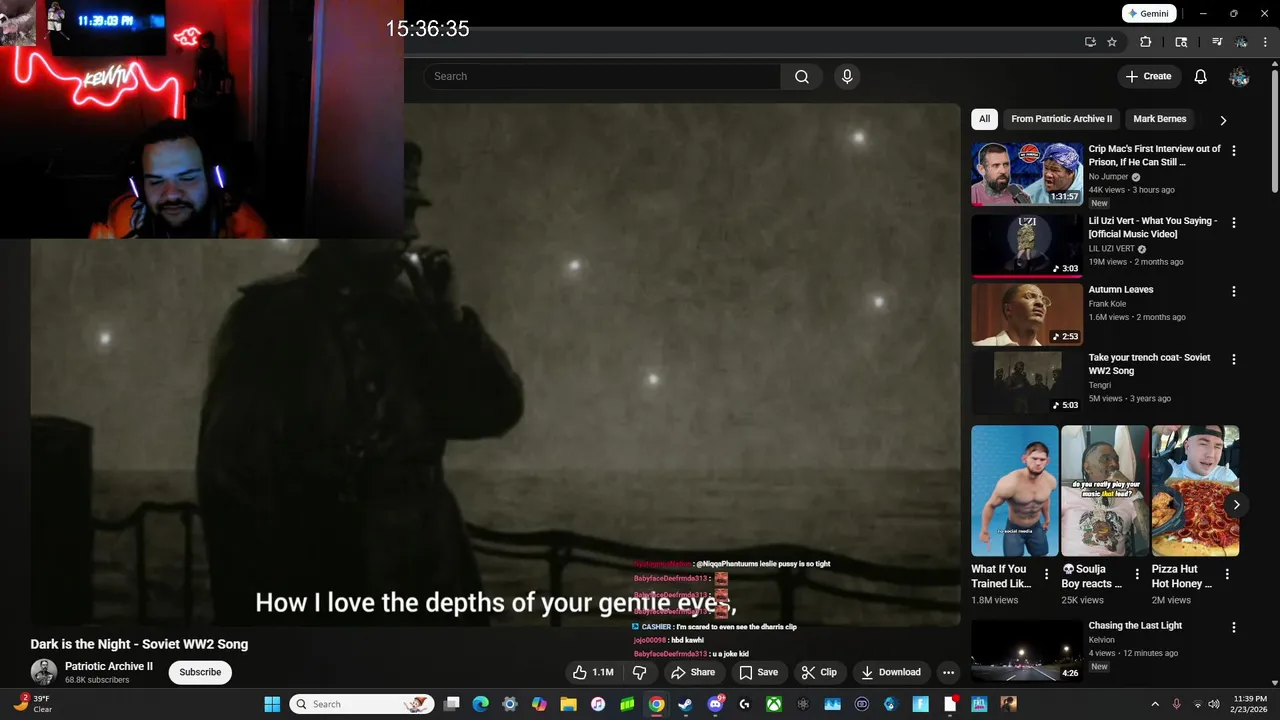Open the weather widget 39°F Clear
The image size is (1280, 720).
tap(32, 704)
